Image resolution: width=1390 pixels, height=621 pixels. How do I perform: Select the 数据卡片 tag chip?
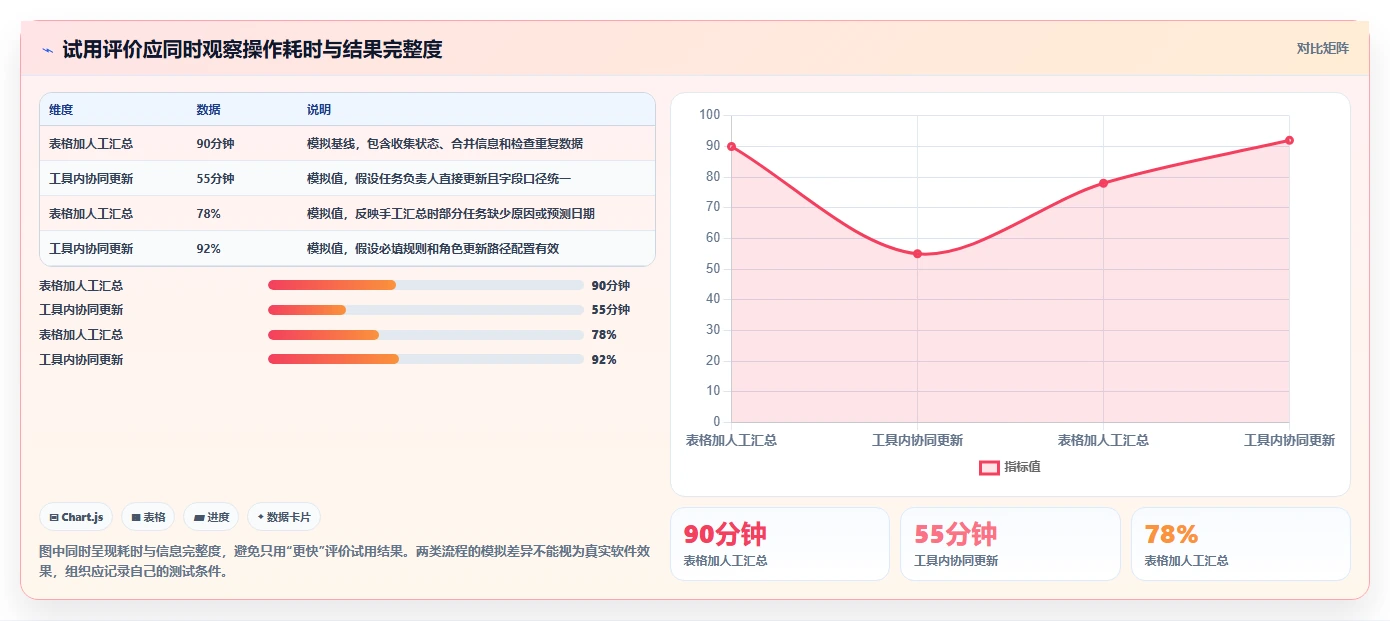284,517
